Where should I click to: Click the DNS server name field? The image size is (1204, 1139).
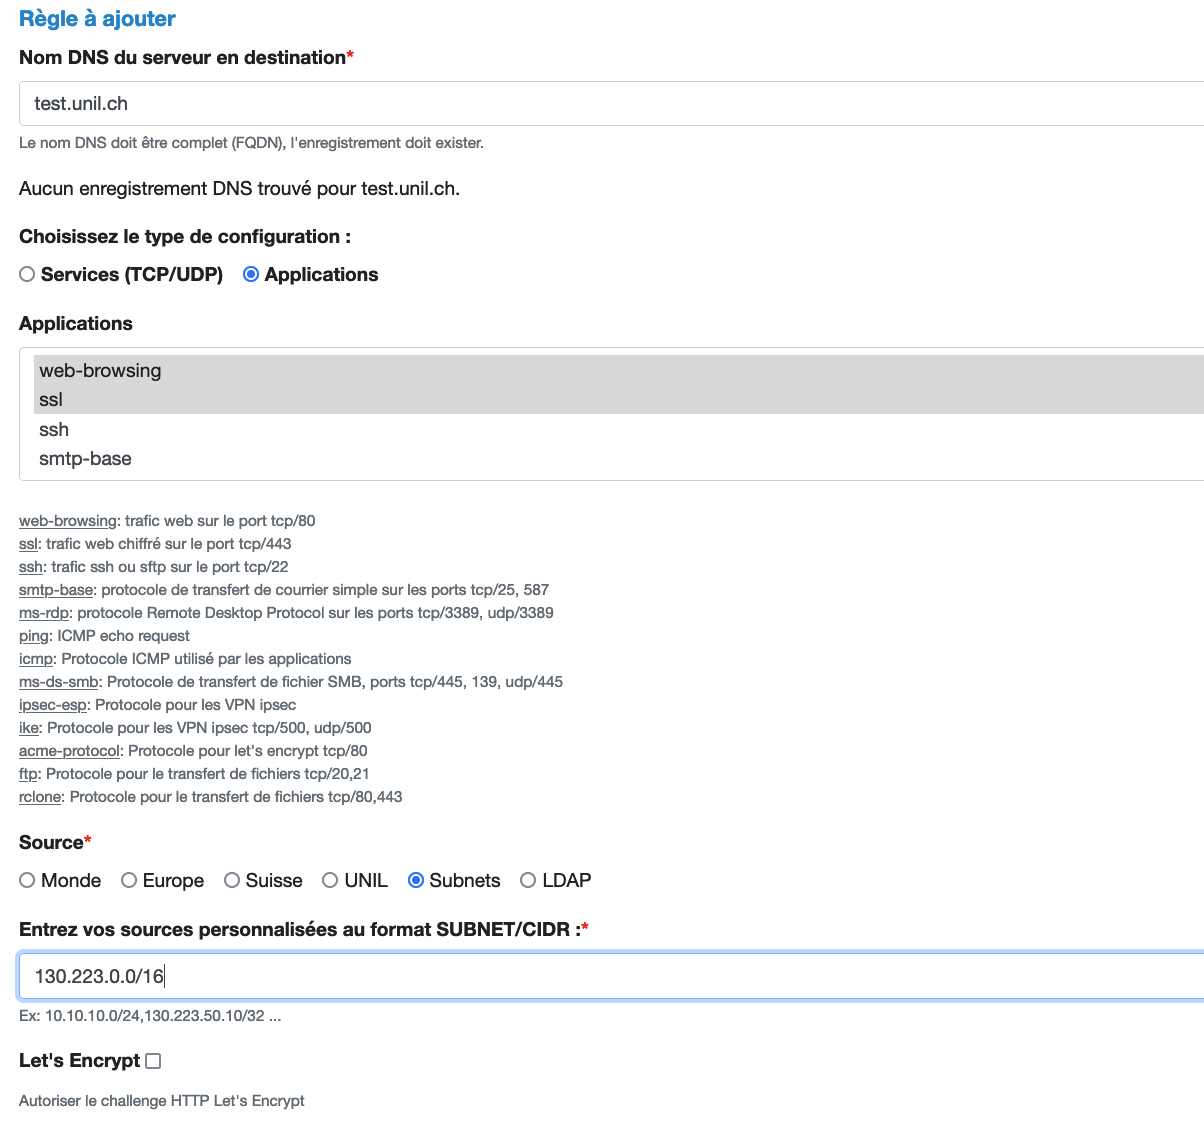click(x=600, y=103)
